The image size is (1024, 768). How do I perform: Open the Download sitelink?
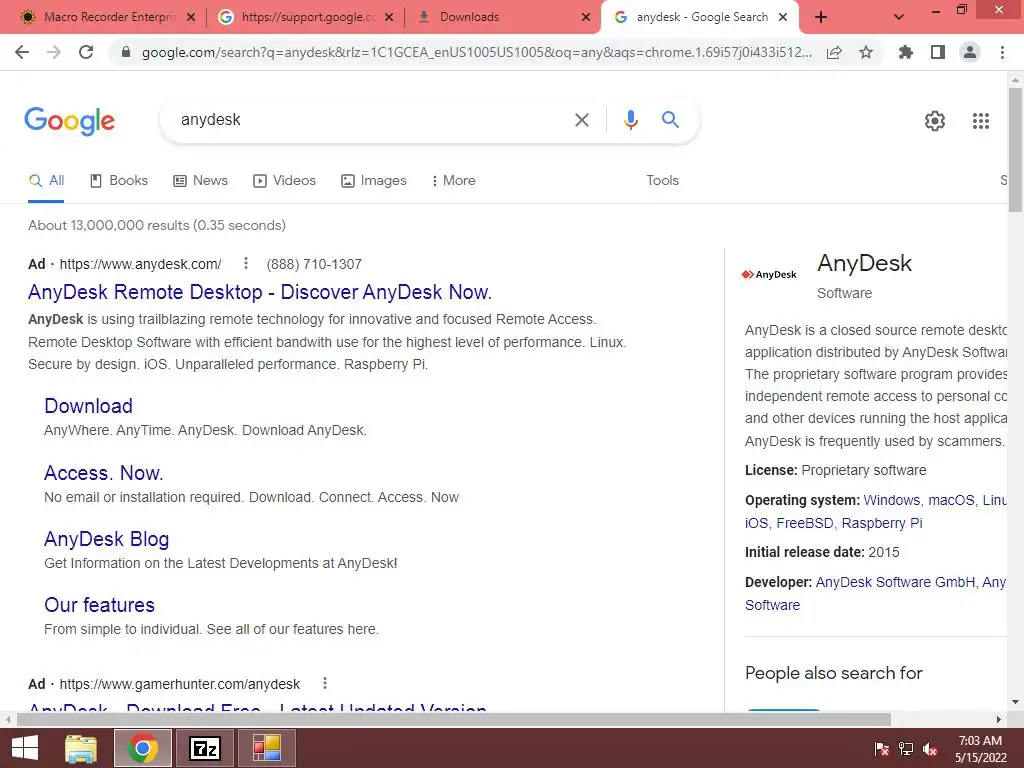point(88,406)
